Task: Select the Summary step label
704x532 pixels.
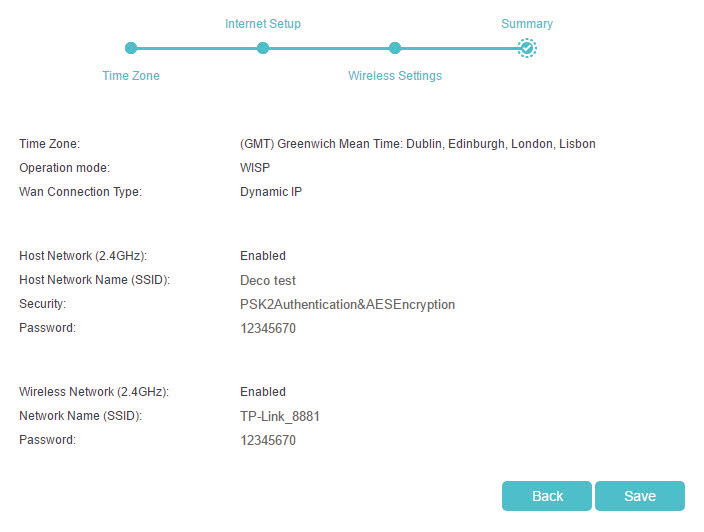Action: click(527, 24)
